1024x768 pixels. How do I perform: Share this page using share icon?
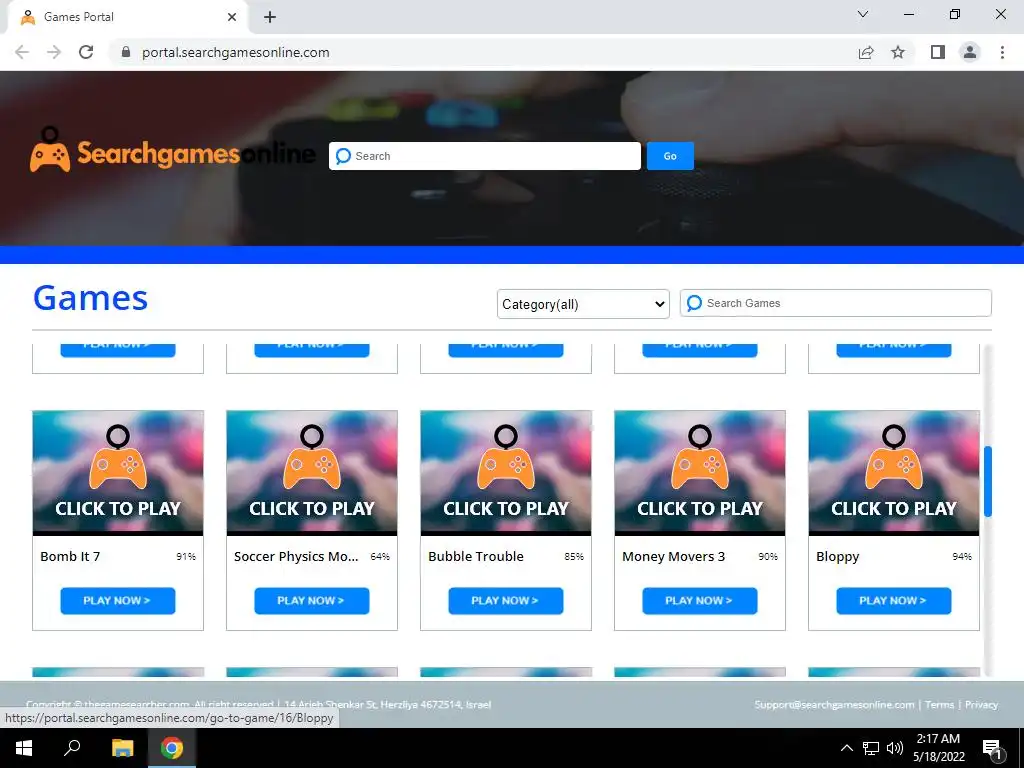point(866,52)
